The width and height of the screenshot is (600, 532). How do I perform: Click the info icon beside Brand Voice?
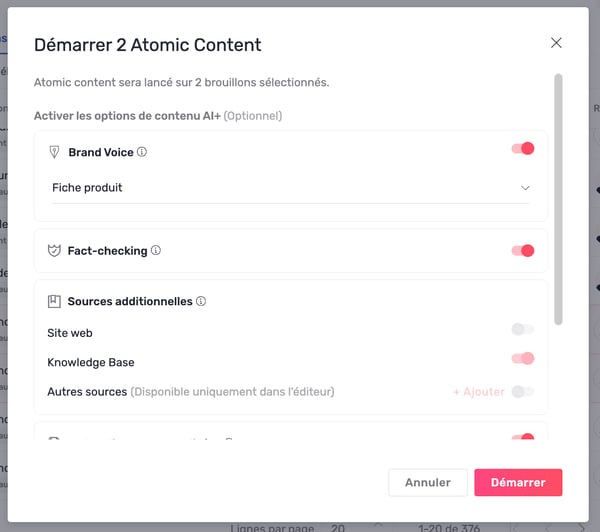click(142, 153)
